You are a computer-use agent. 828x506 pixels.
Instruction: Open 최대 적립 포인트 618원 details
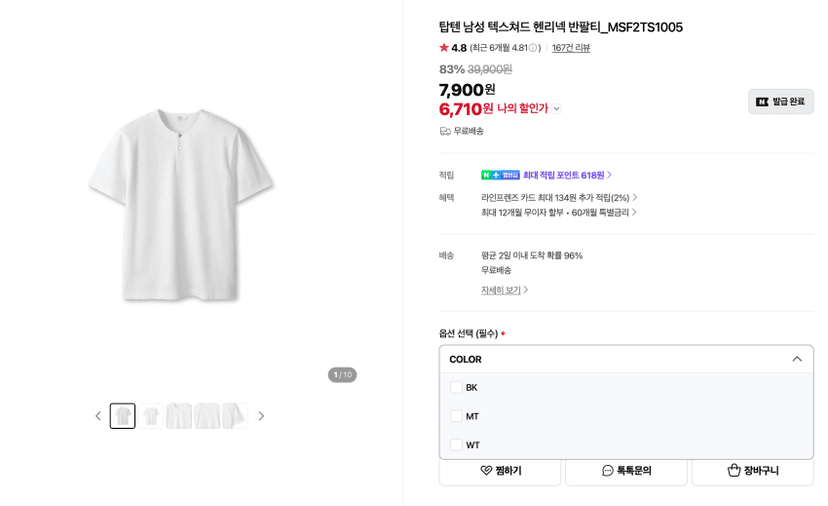point(567,175)
